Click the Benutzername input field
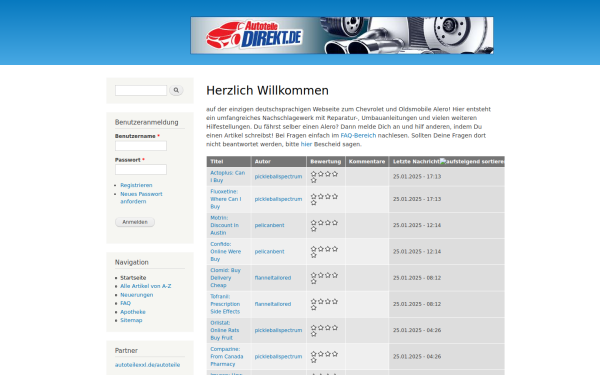 pos(141,146)
